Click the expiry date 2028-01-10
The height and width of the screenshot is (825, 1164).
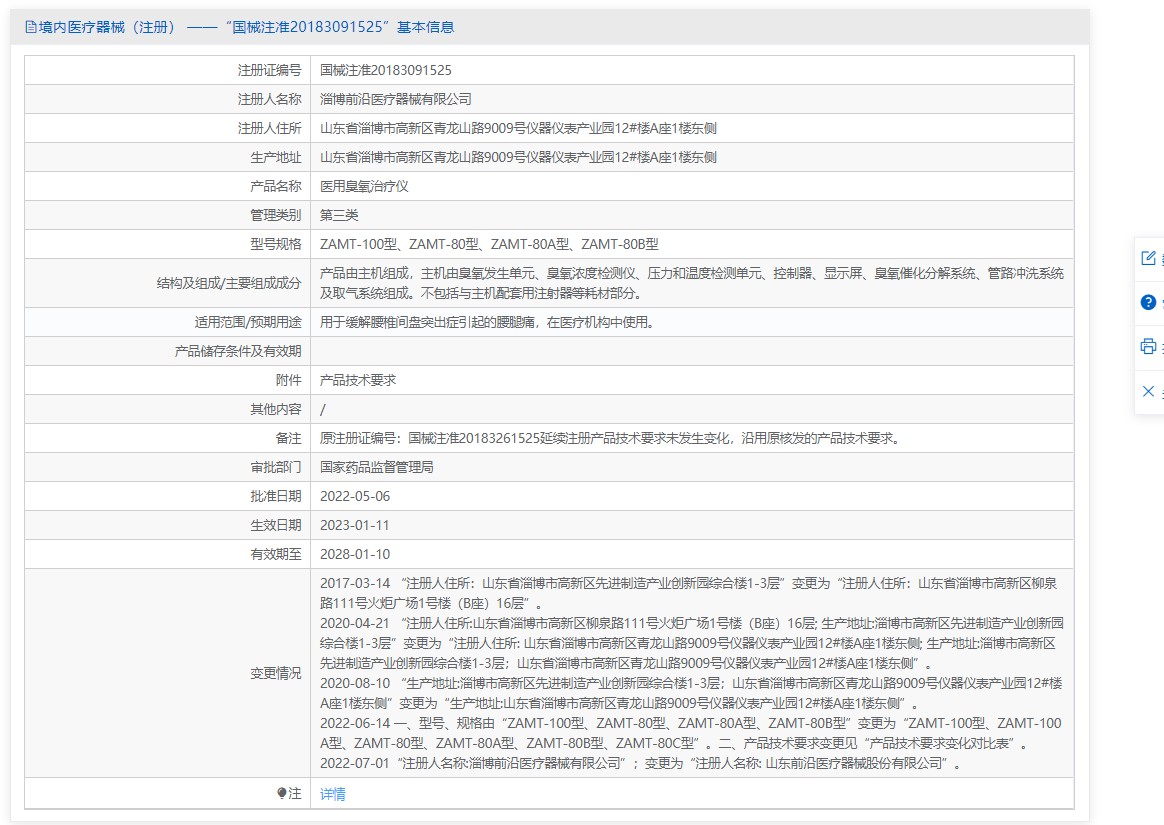coord(355,554)
